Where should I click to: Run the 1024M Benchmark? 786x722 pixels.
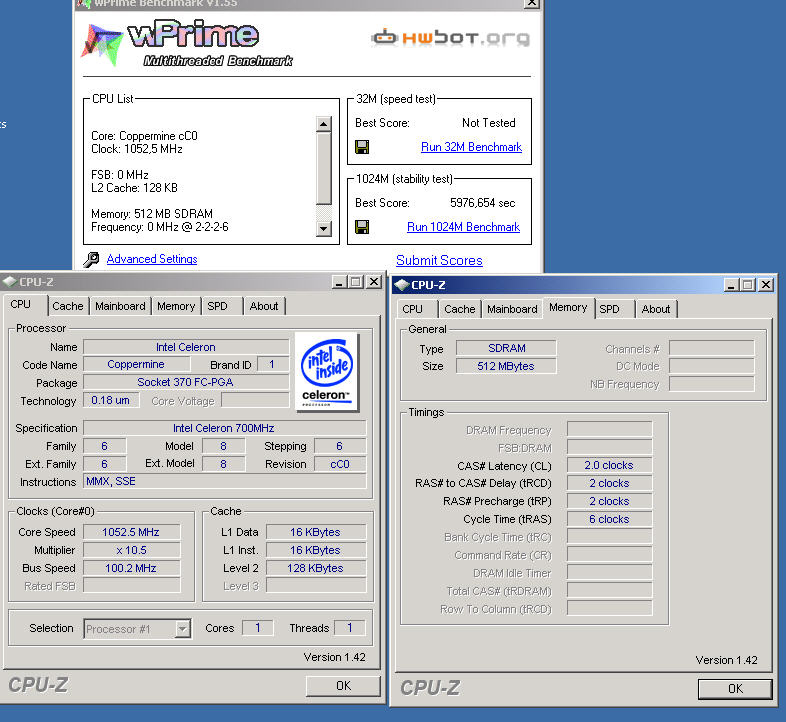[x=463, y=227]
